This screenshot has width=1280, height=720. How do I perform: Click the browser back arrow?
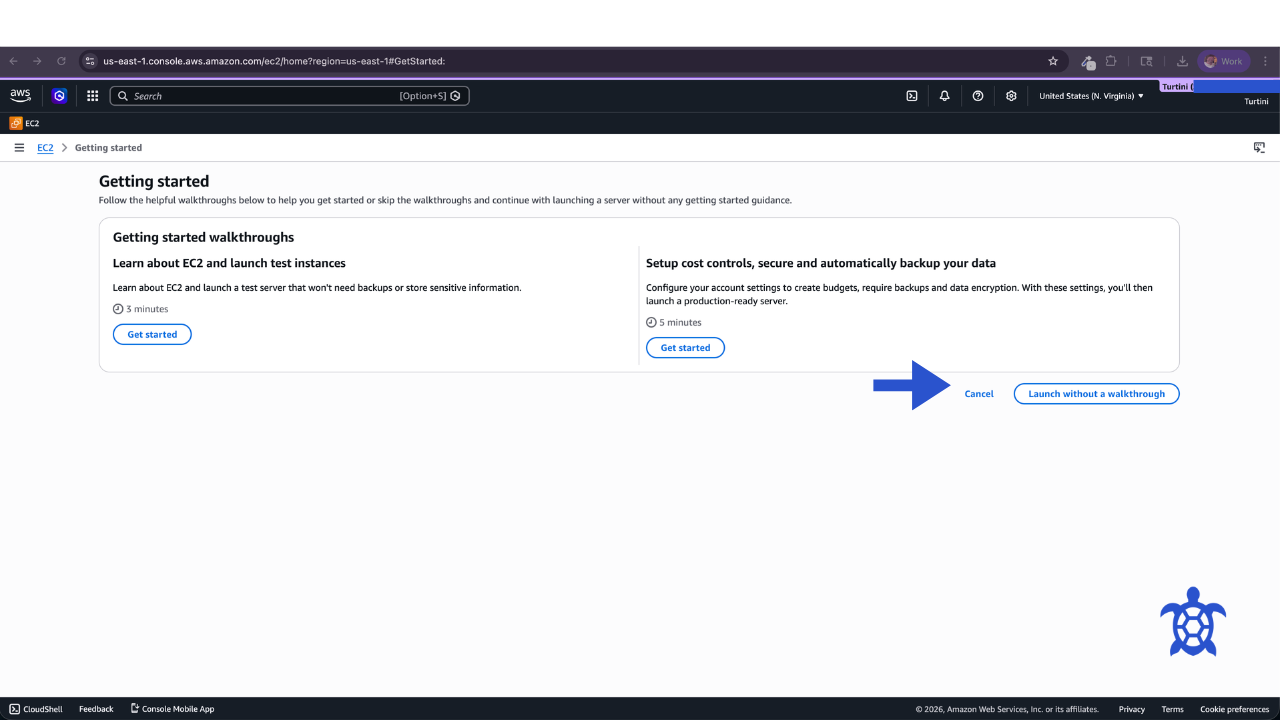coord(13,61)
